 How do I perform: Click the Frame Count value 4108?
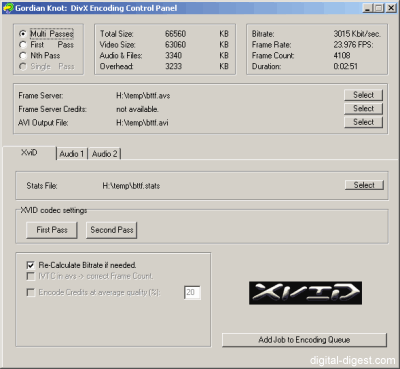point(342,56)
